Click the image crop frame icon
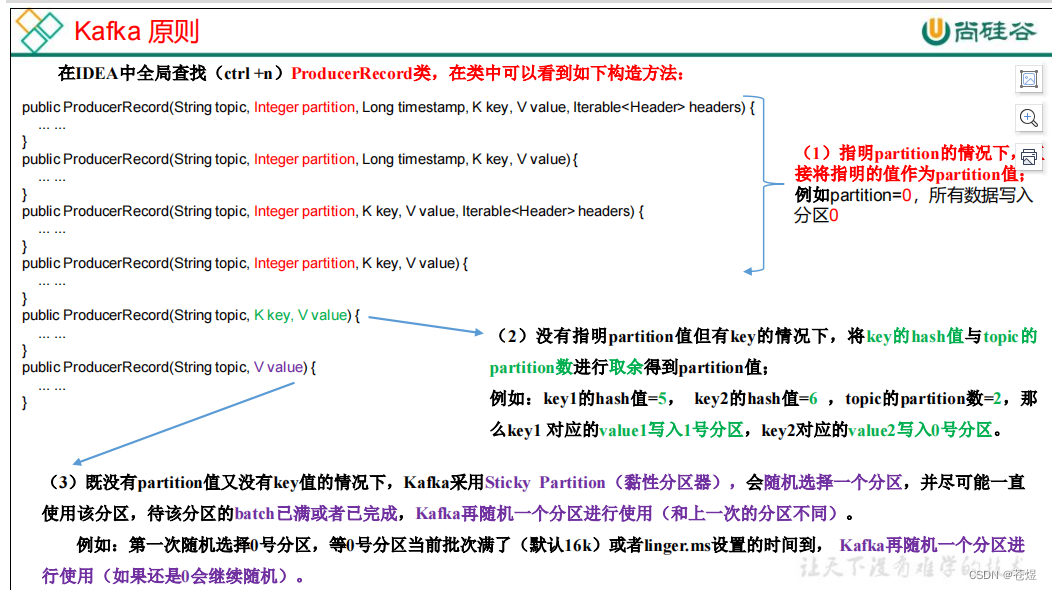The width and height of the screenshot is (1052, 590). [x=1029, y=79]
